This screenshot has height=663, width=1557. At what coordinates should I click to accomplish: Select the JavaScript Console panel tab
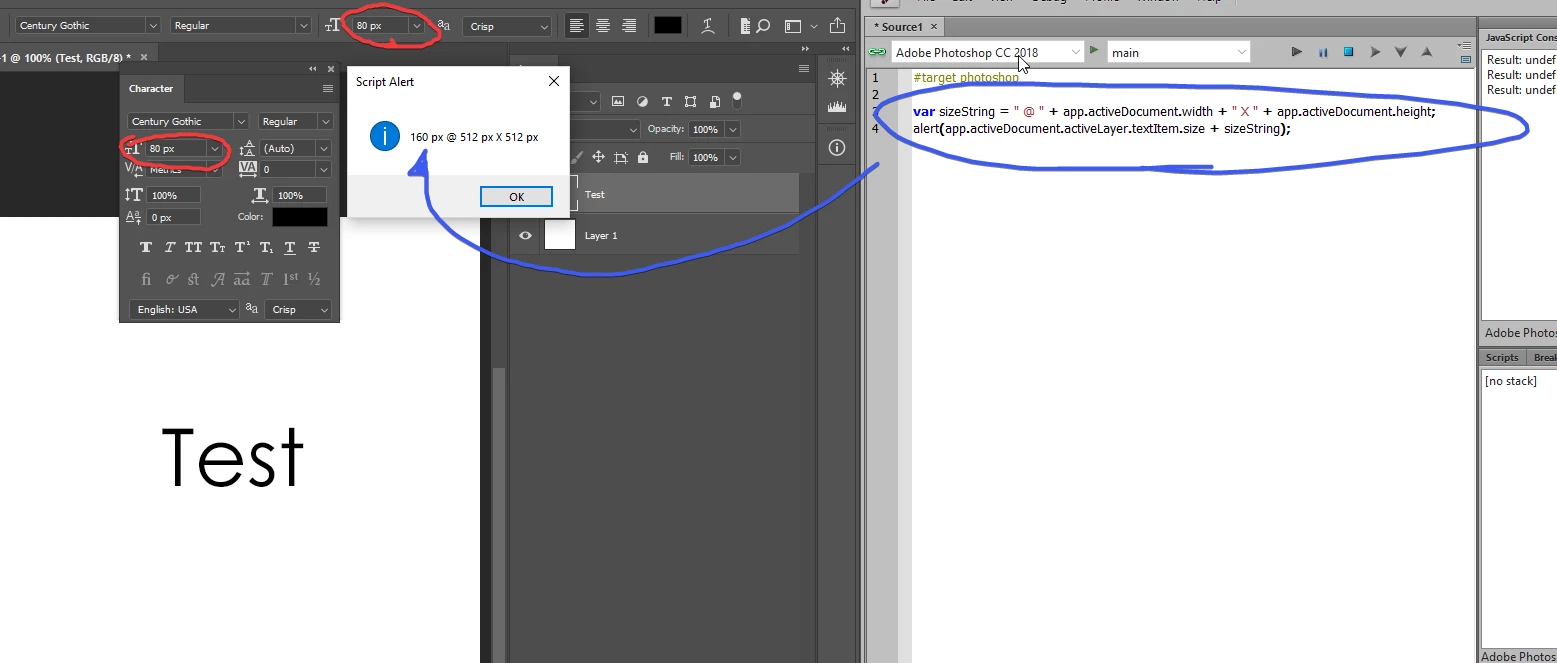(1521, 37)
